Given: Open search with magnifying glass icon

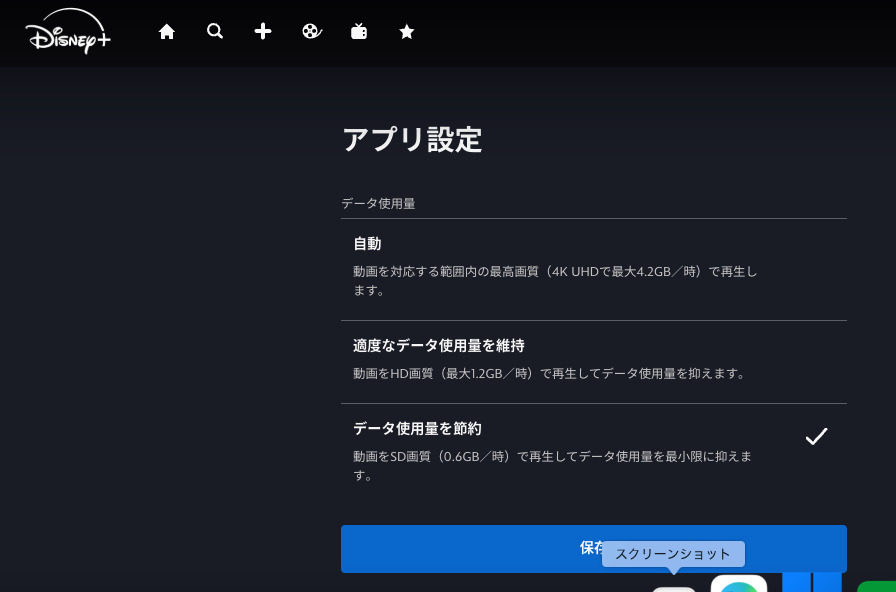Looking at the screenshot, I should tap(215, 32).
